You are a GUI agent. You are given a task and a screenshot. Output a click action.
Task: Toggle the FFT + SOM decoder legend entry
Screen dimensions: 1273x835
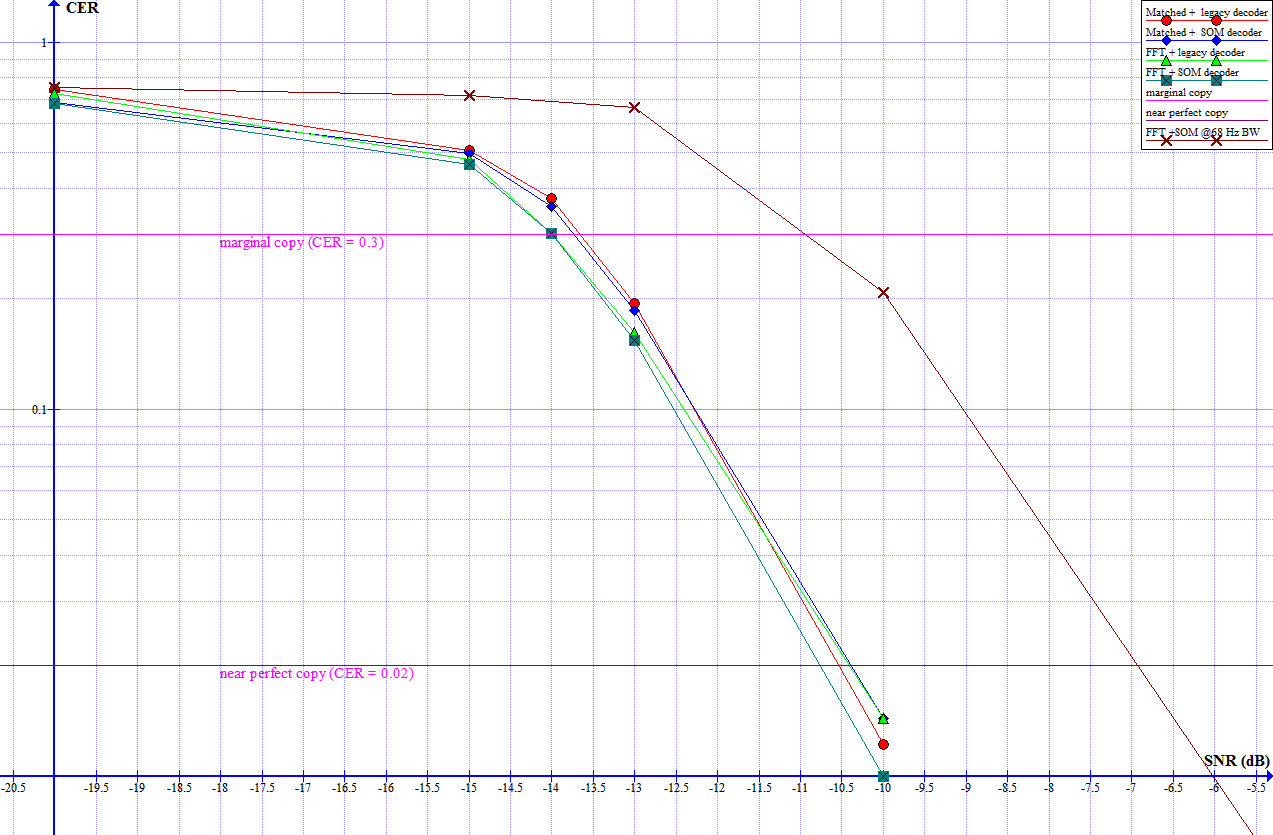coord(1190,71)
